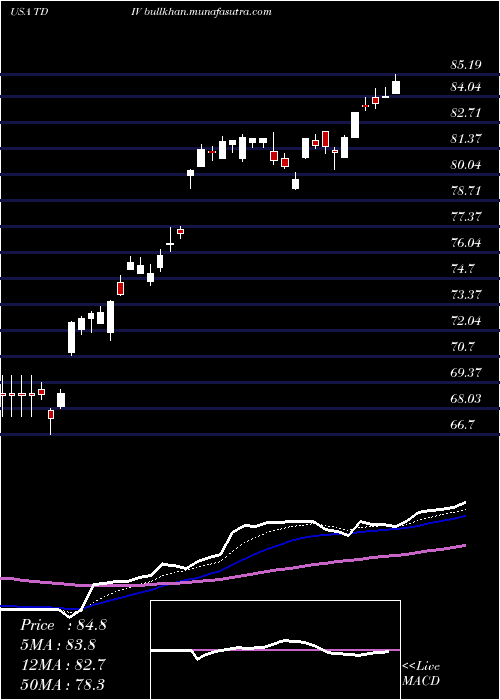Click the 73.37 price axis label
Image resolution: width=500 pixels, height=700 pixels.
(x=466, y=295)
